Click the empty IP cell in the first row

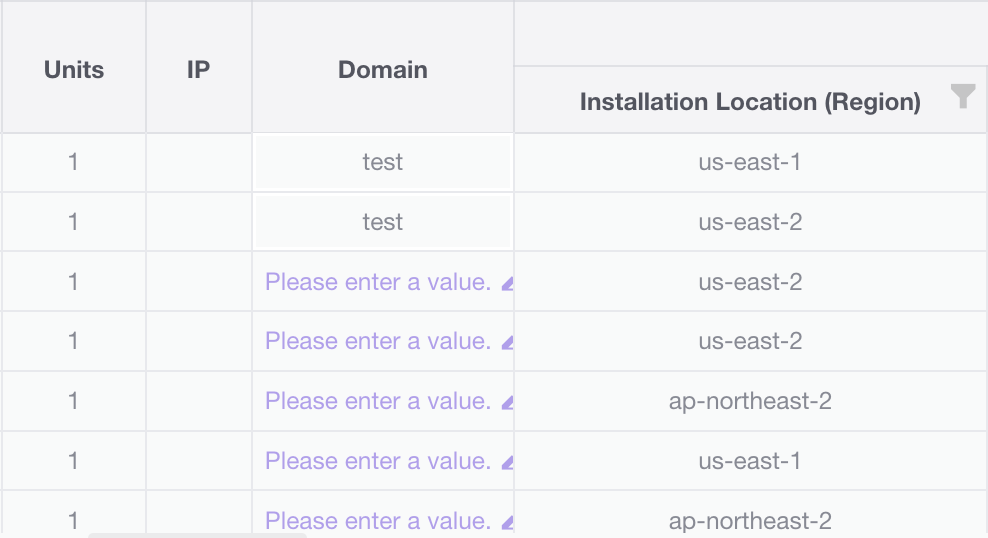(x=198, y=162)
